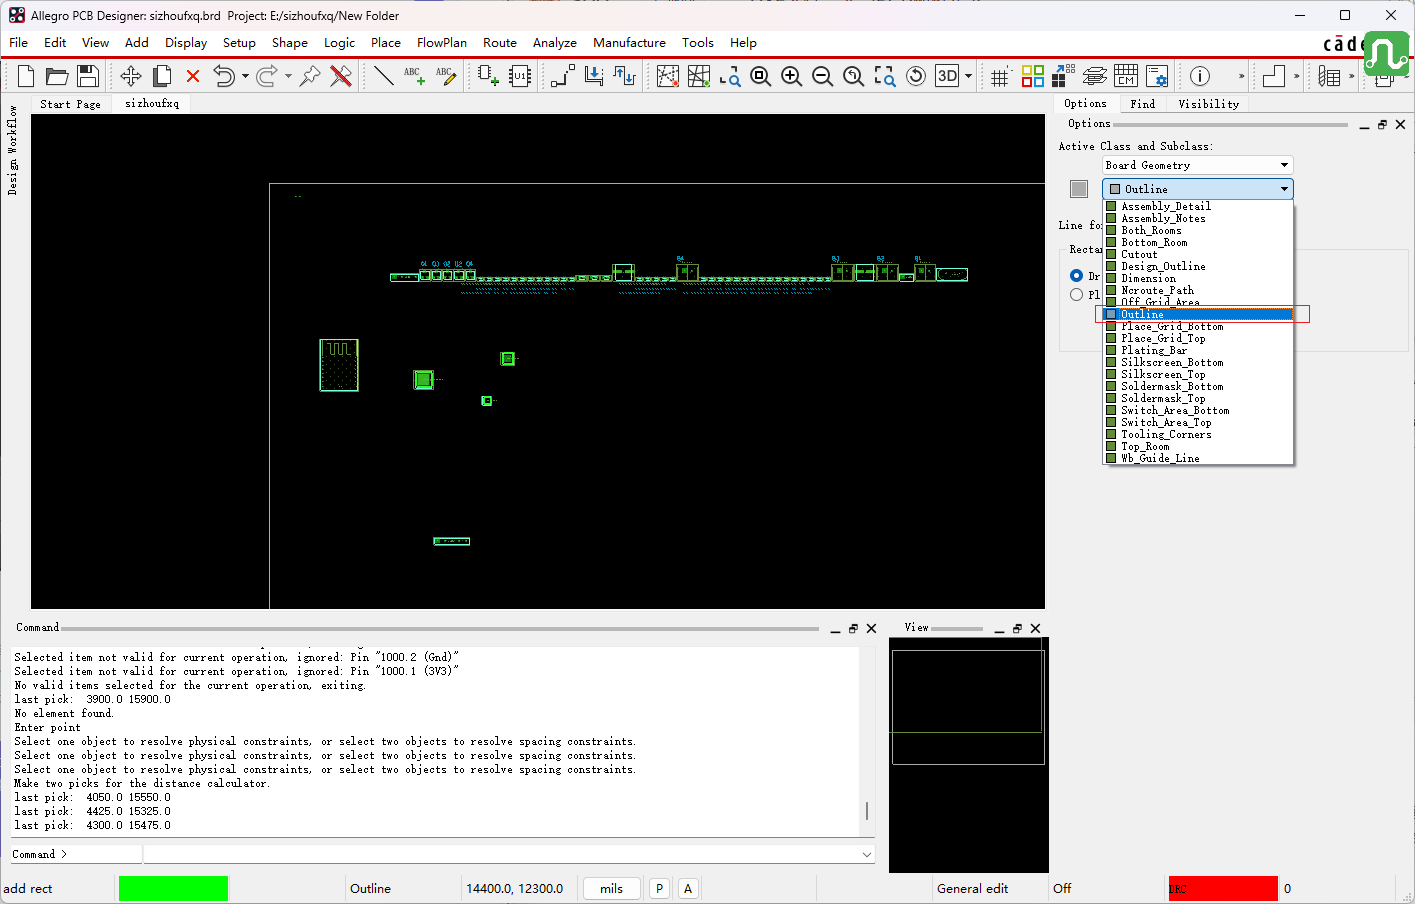Open the 3D viewer button
This screenshot has width=1415, height=904.
947,76
